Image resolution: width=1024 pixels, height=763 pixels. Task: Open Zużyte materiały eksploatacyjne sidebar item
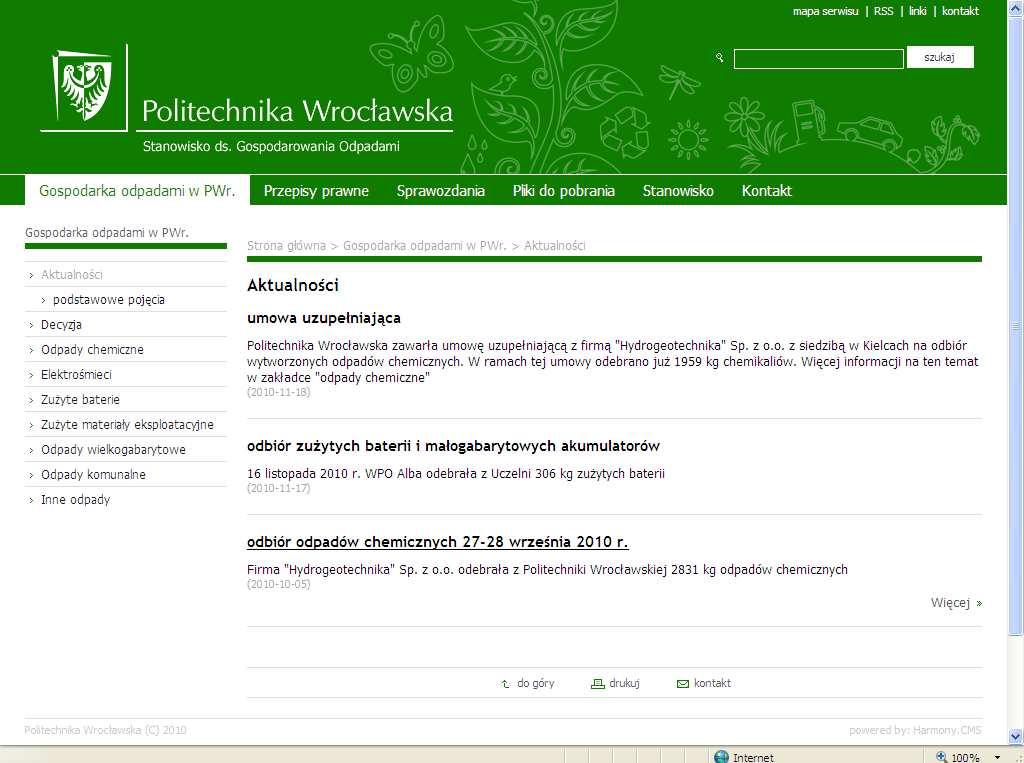click(127, 425)
